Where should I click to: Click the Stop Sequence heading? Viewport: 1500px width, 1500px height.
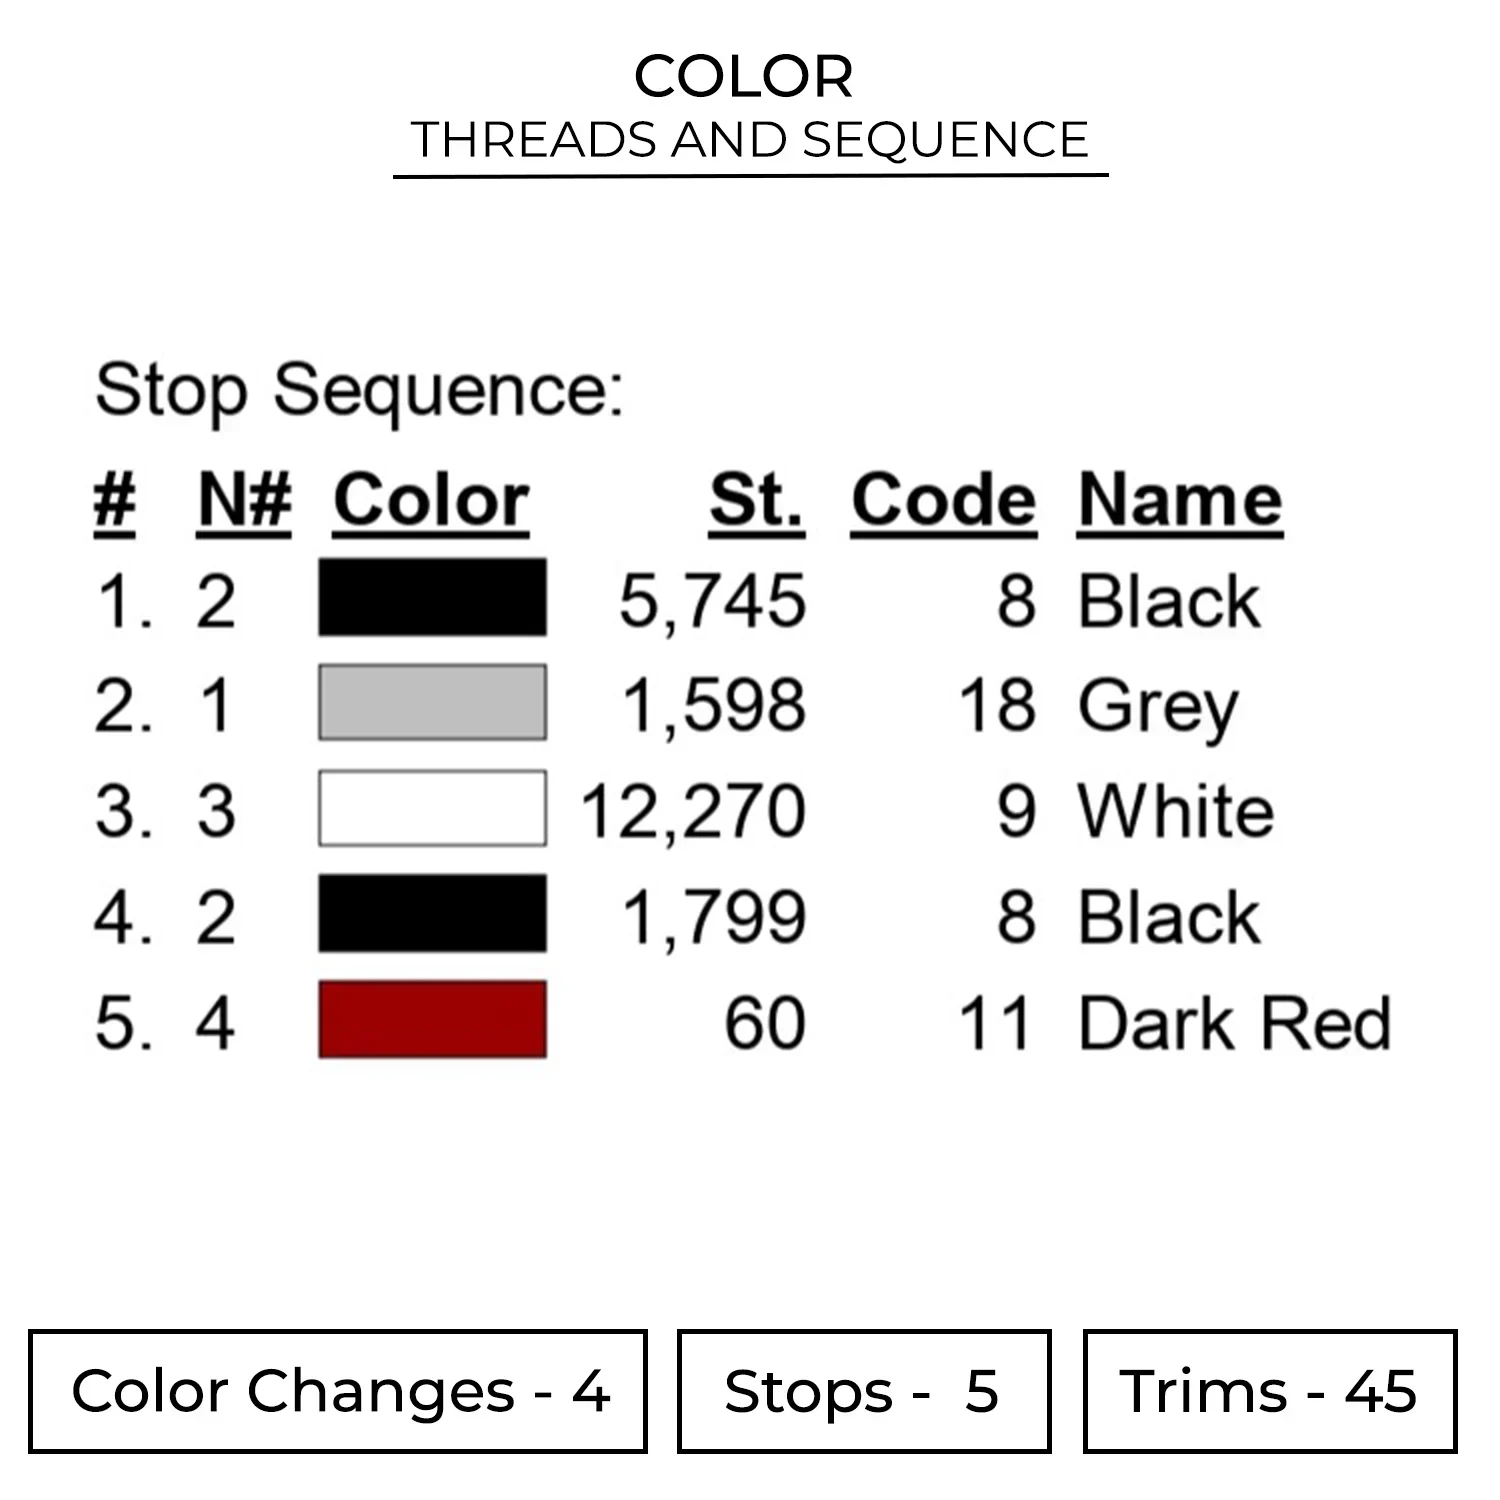[360, 390]
